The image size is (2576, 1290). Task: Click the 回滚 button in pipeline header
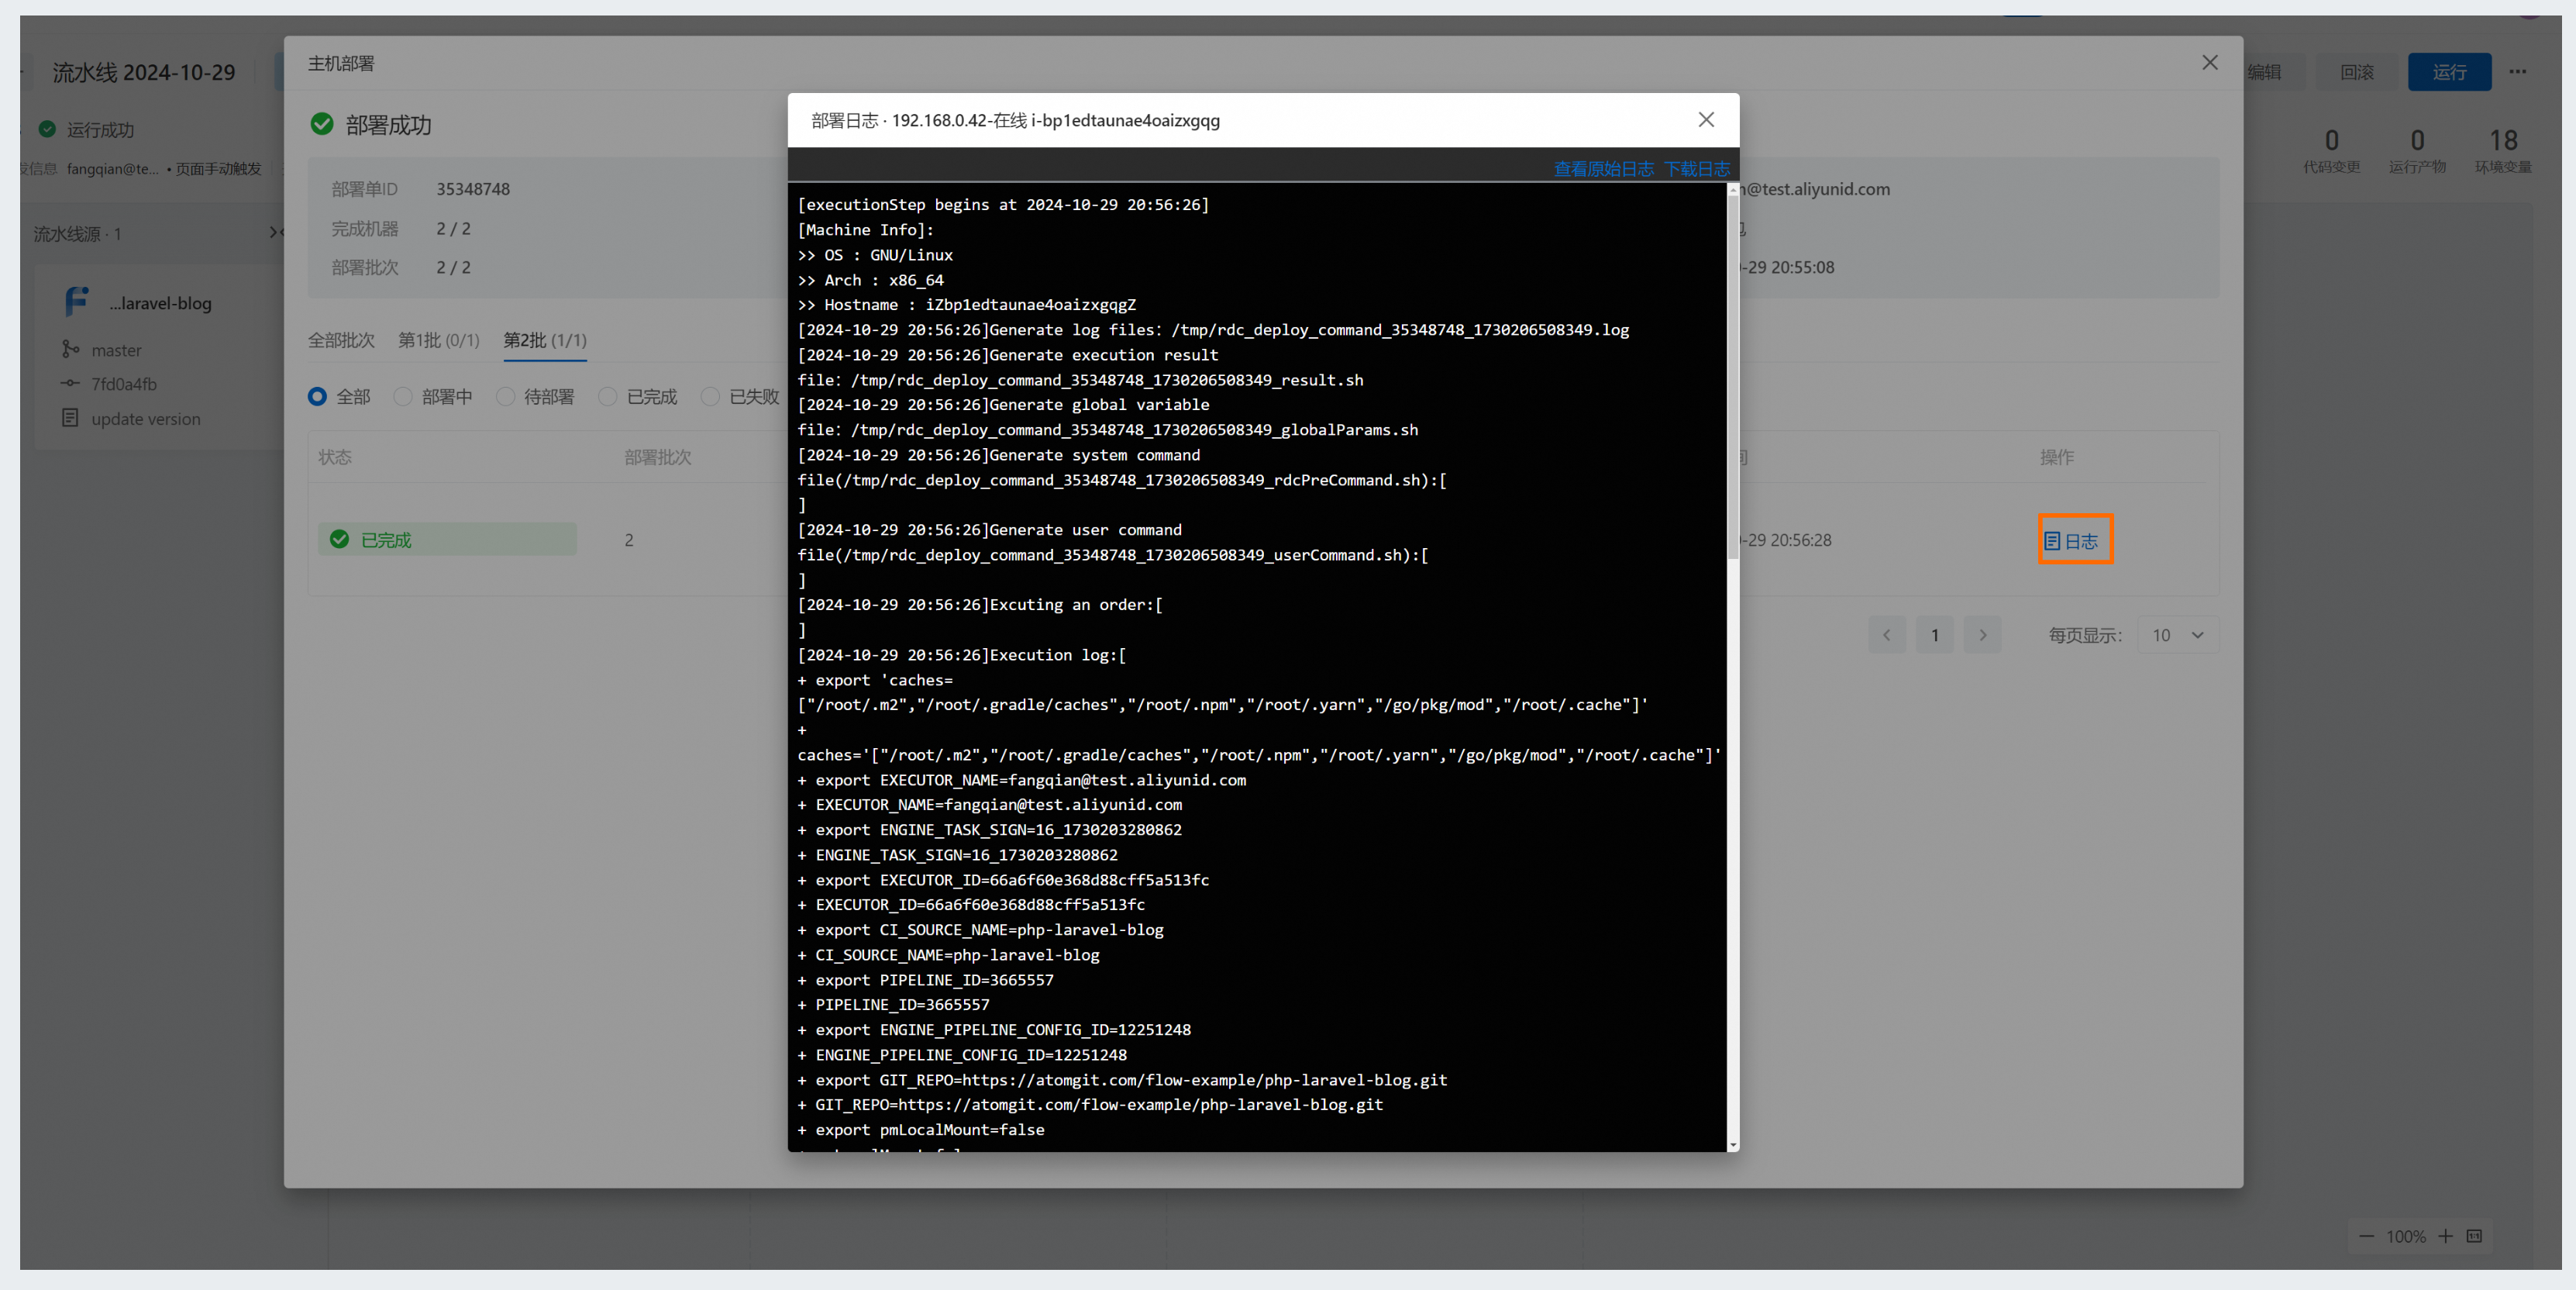[x=2357, y=72]
